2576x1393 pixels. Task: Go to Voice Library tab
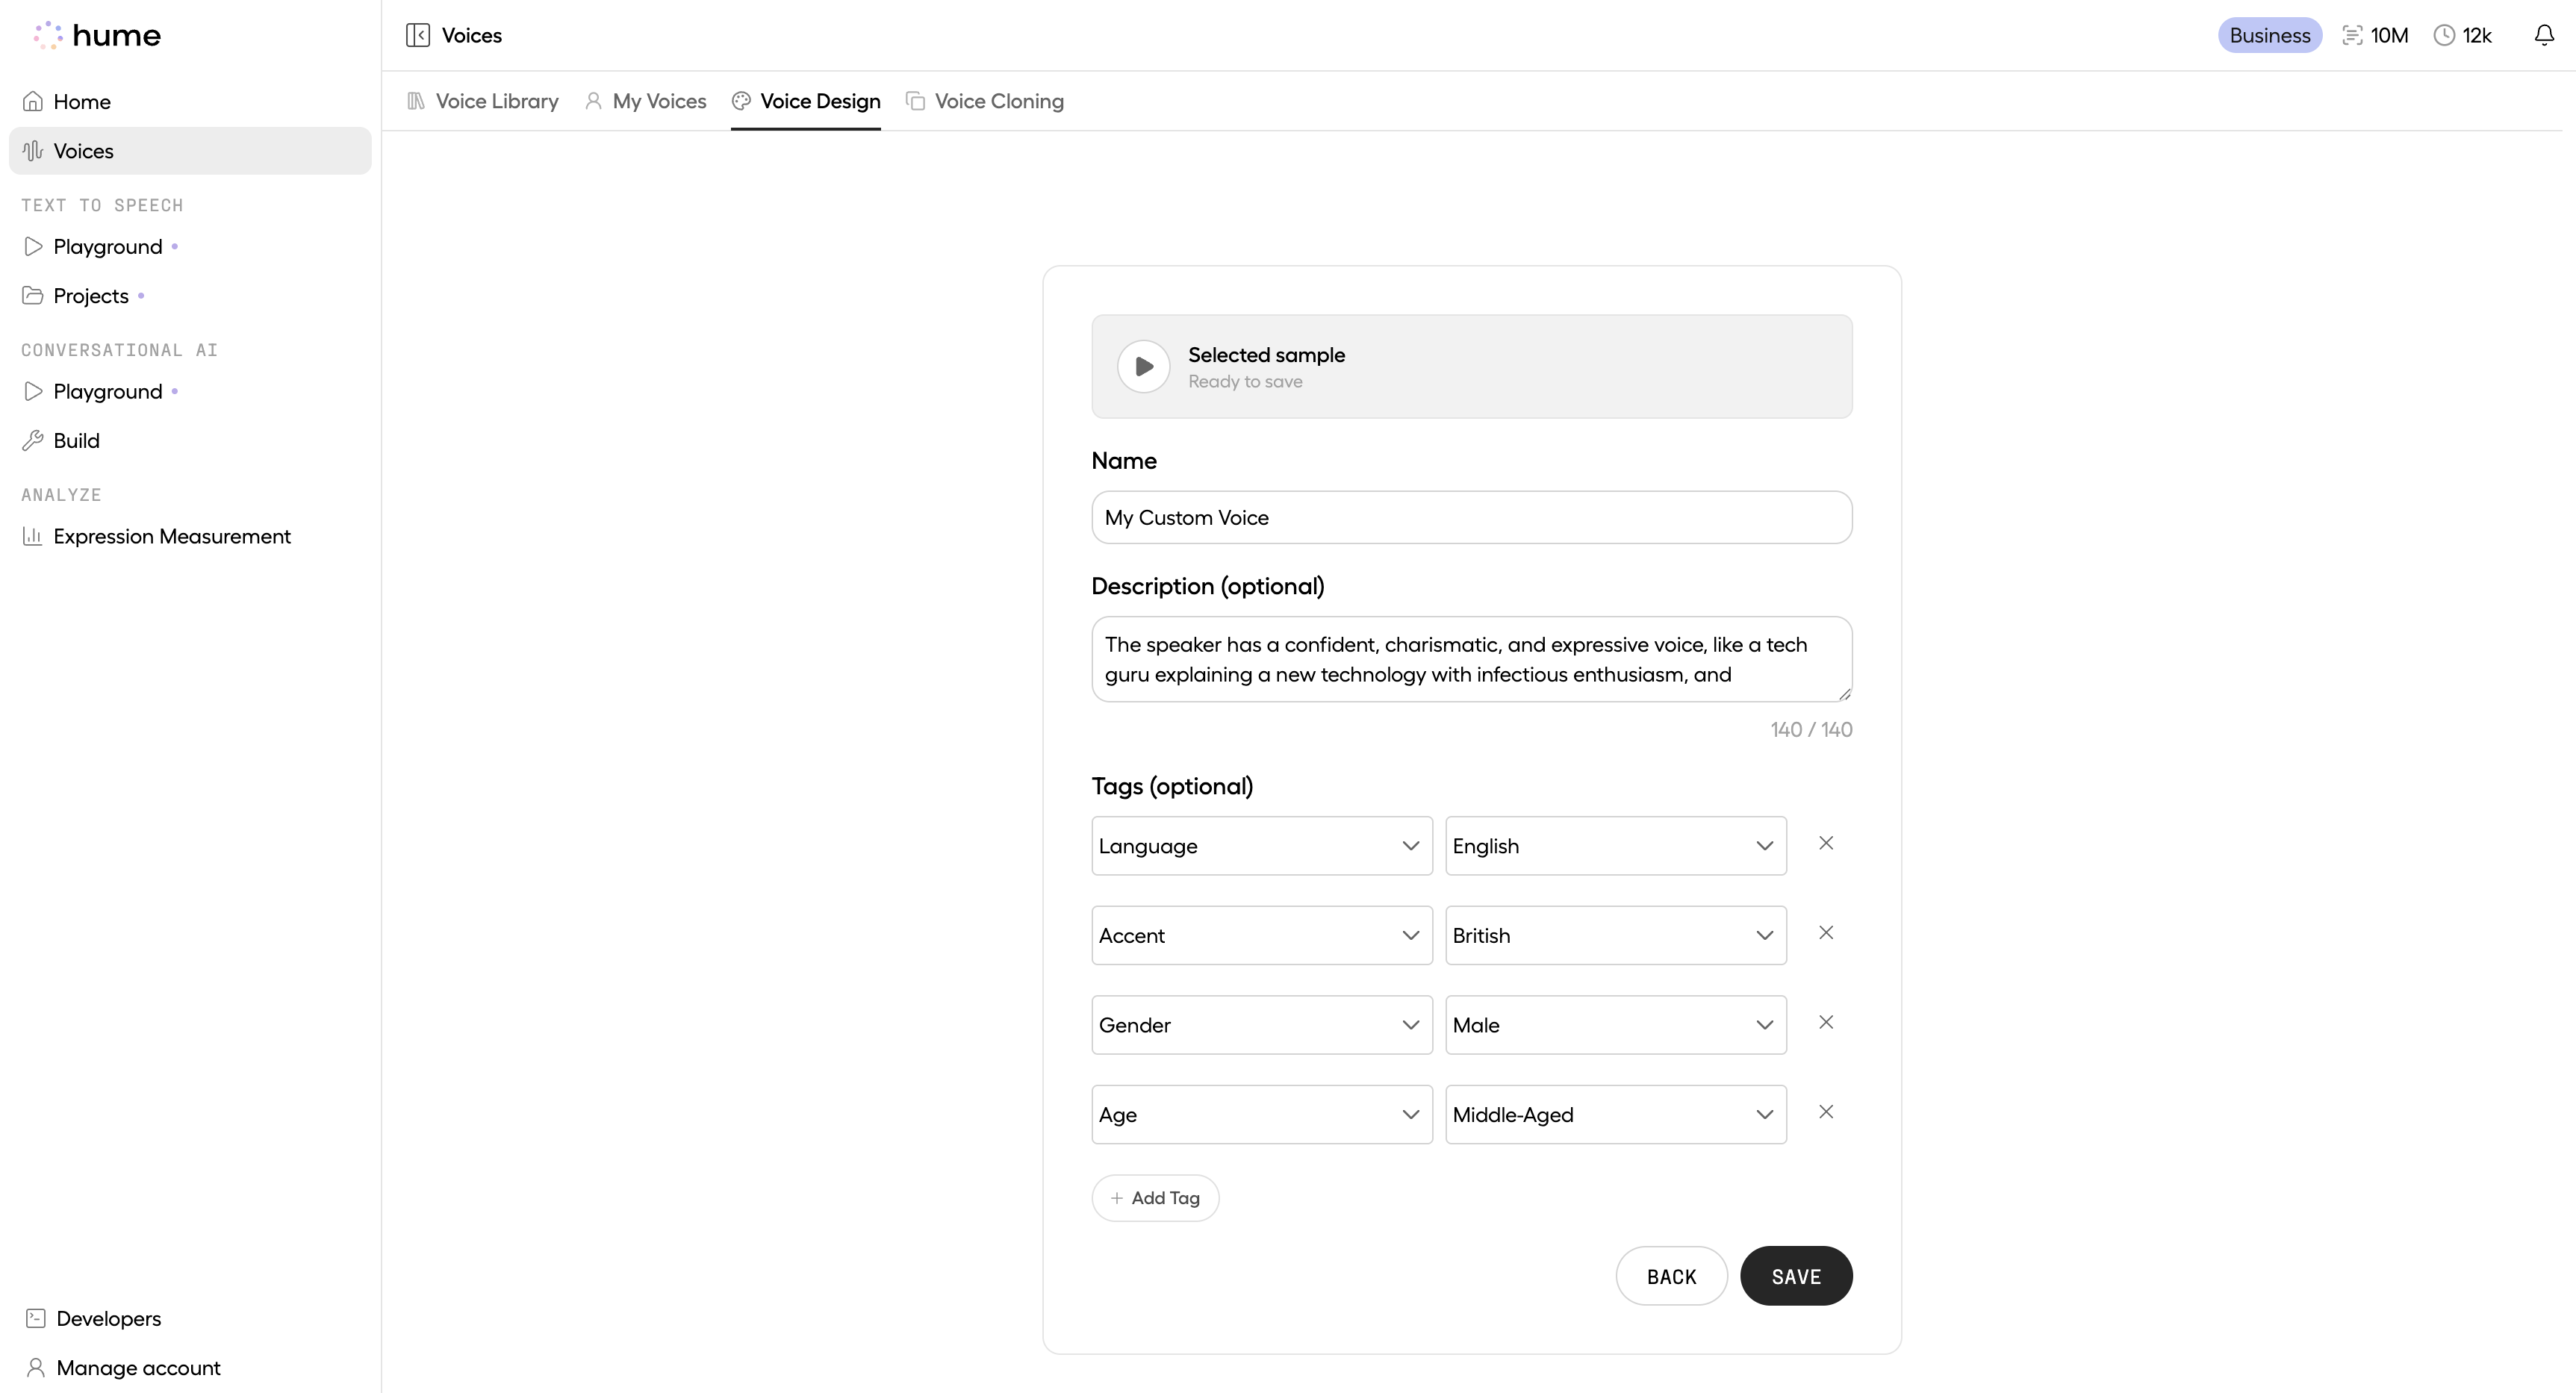(483, 101)
